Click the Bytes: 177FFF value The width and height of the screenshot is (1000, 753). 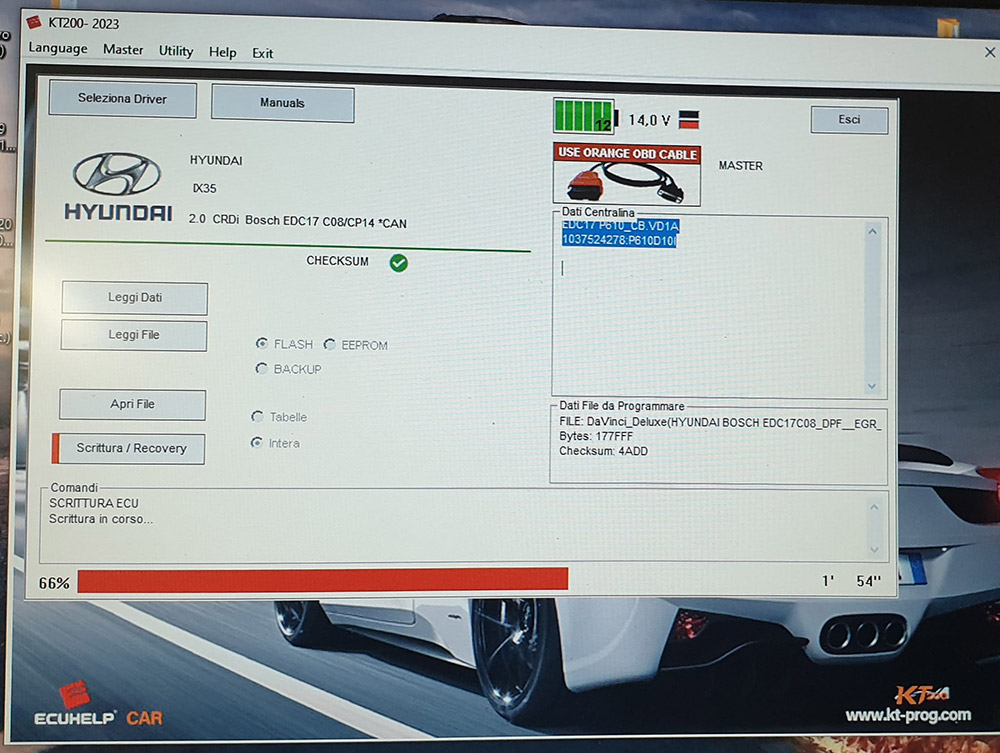pyautogui.click(x=596, y=436)
